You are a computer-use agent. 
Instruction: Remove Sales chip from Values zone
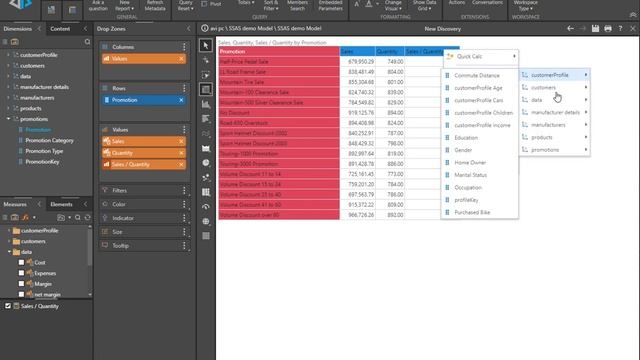181,141
